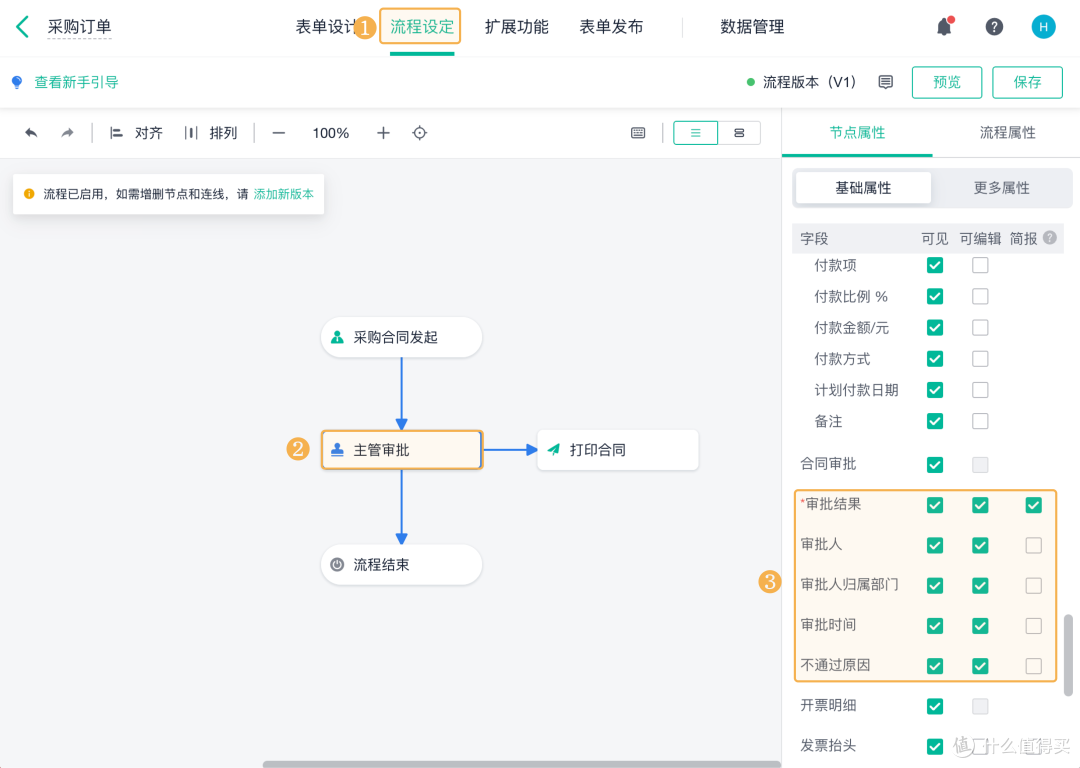Undo the last flow edit

pyautogui.click(x=31, y=133)
